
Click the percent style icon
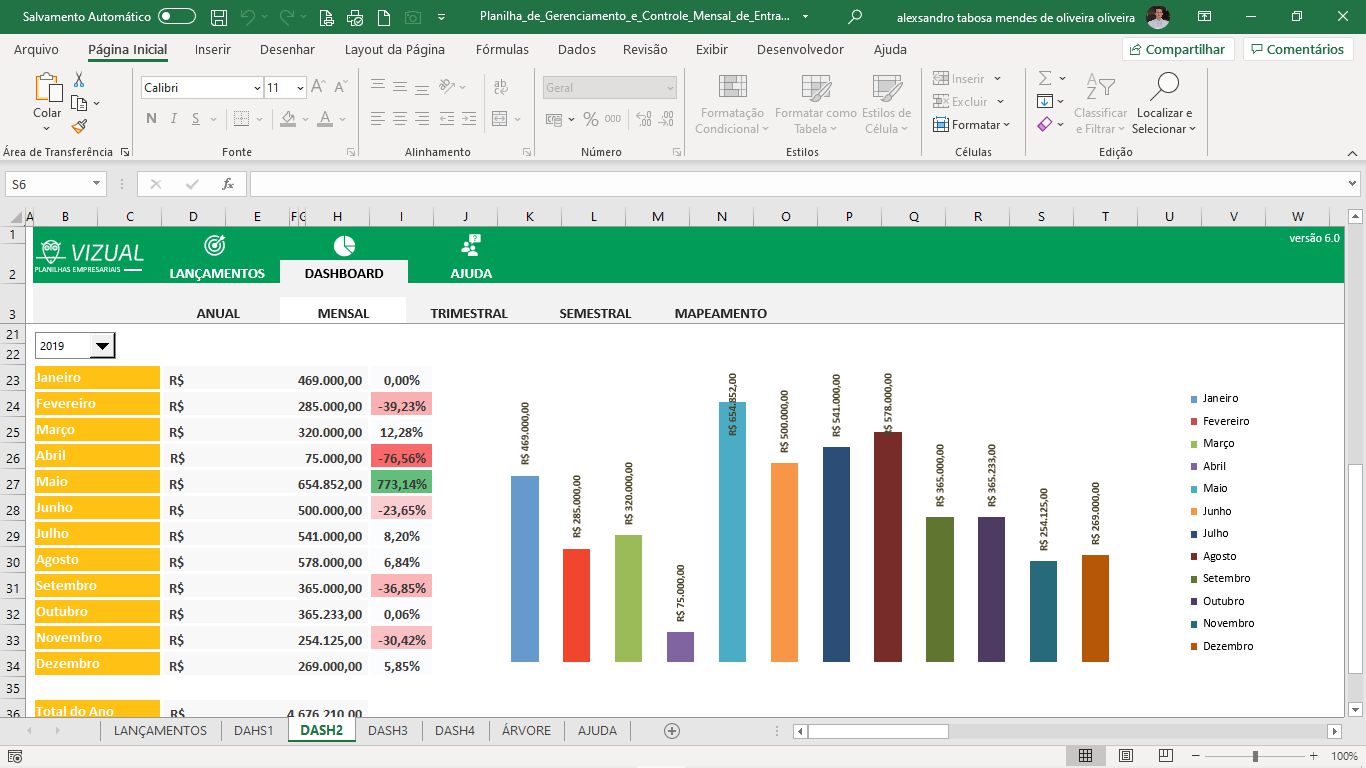pos(591,119)
